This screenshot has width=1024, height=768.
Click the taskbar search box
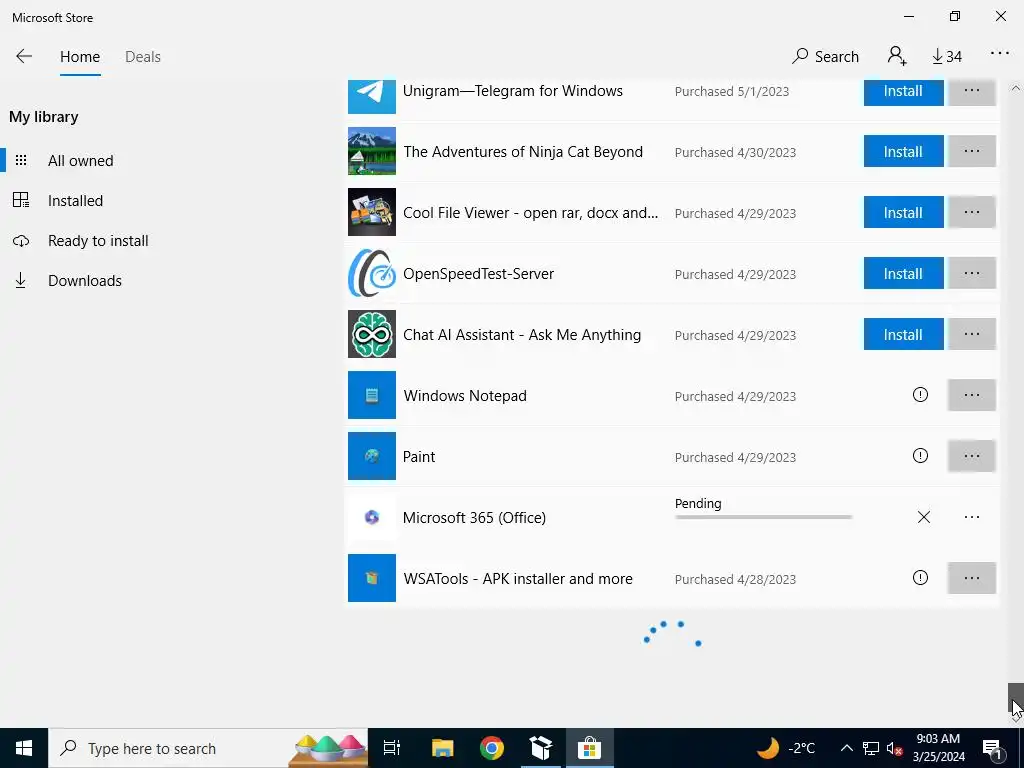(208, 748)
